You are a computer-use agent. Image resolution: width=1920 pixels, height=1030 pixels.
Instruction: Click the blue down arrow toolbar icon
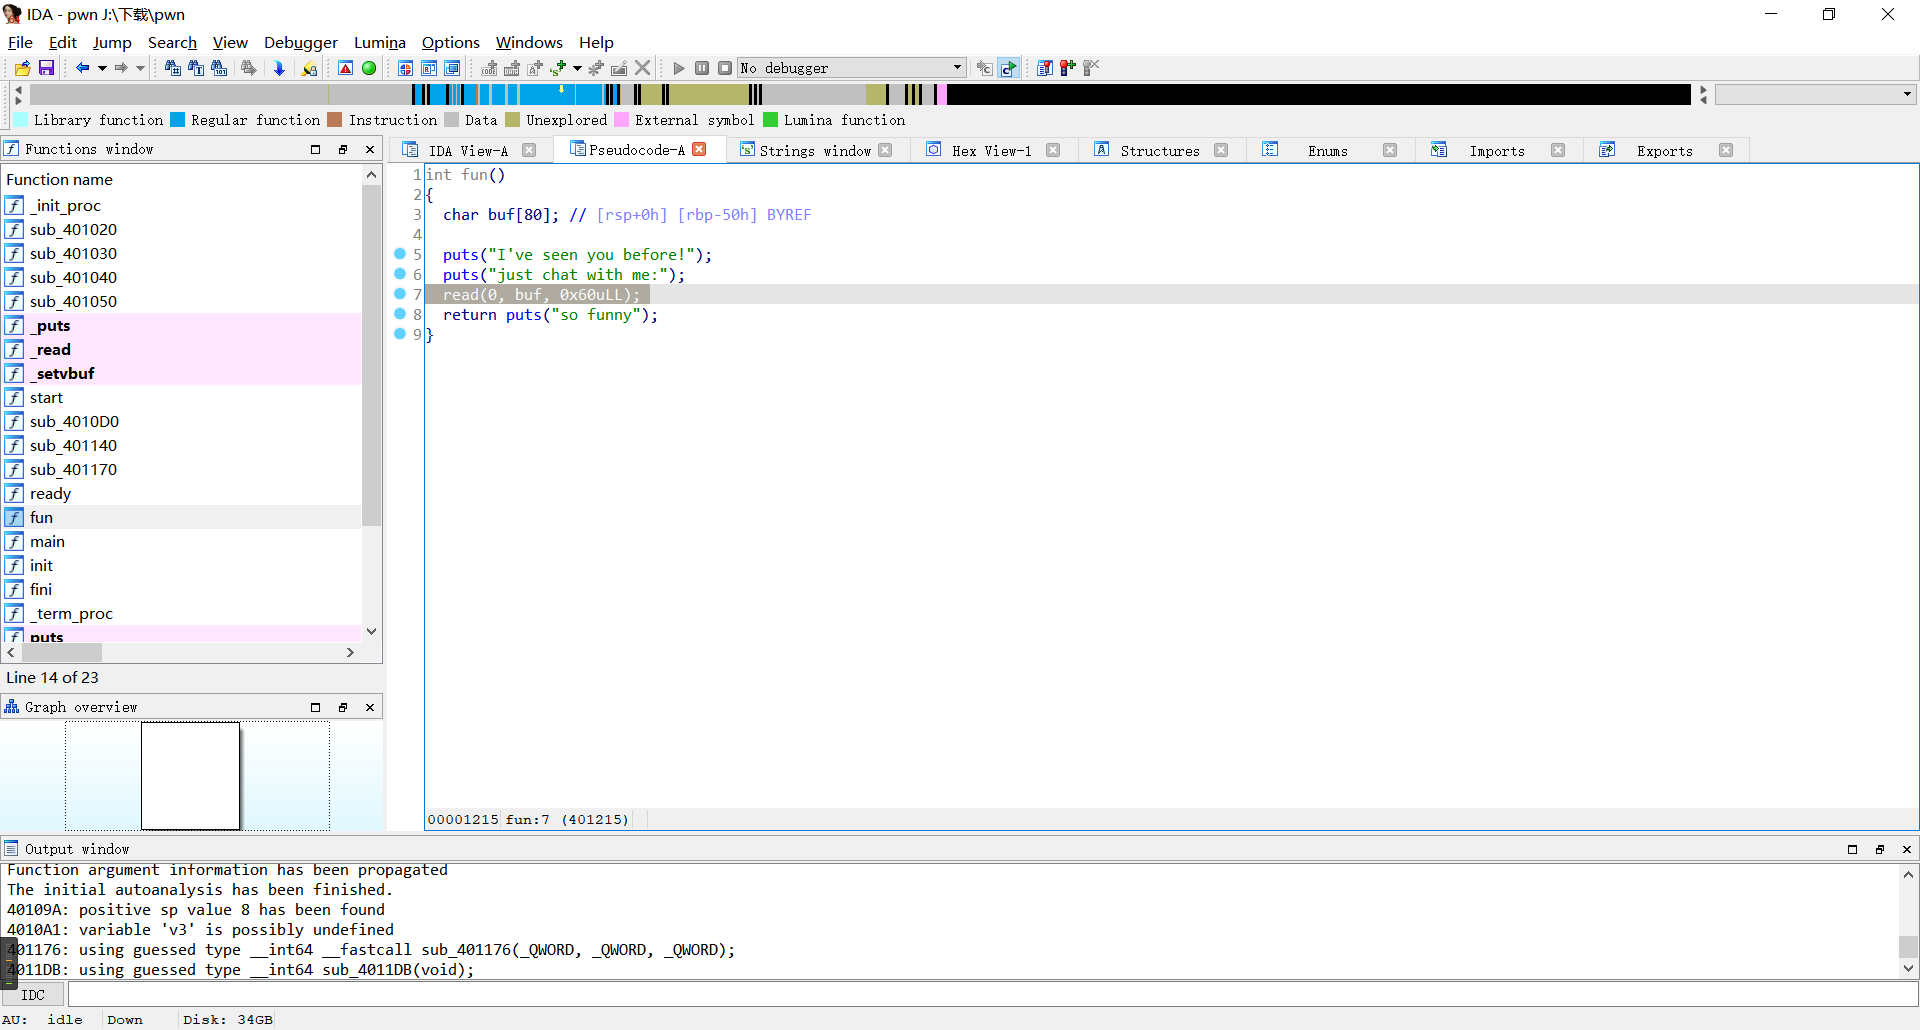point(279,68)
